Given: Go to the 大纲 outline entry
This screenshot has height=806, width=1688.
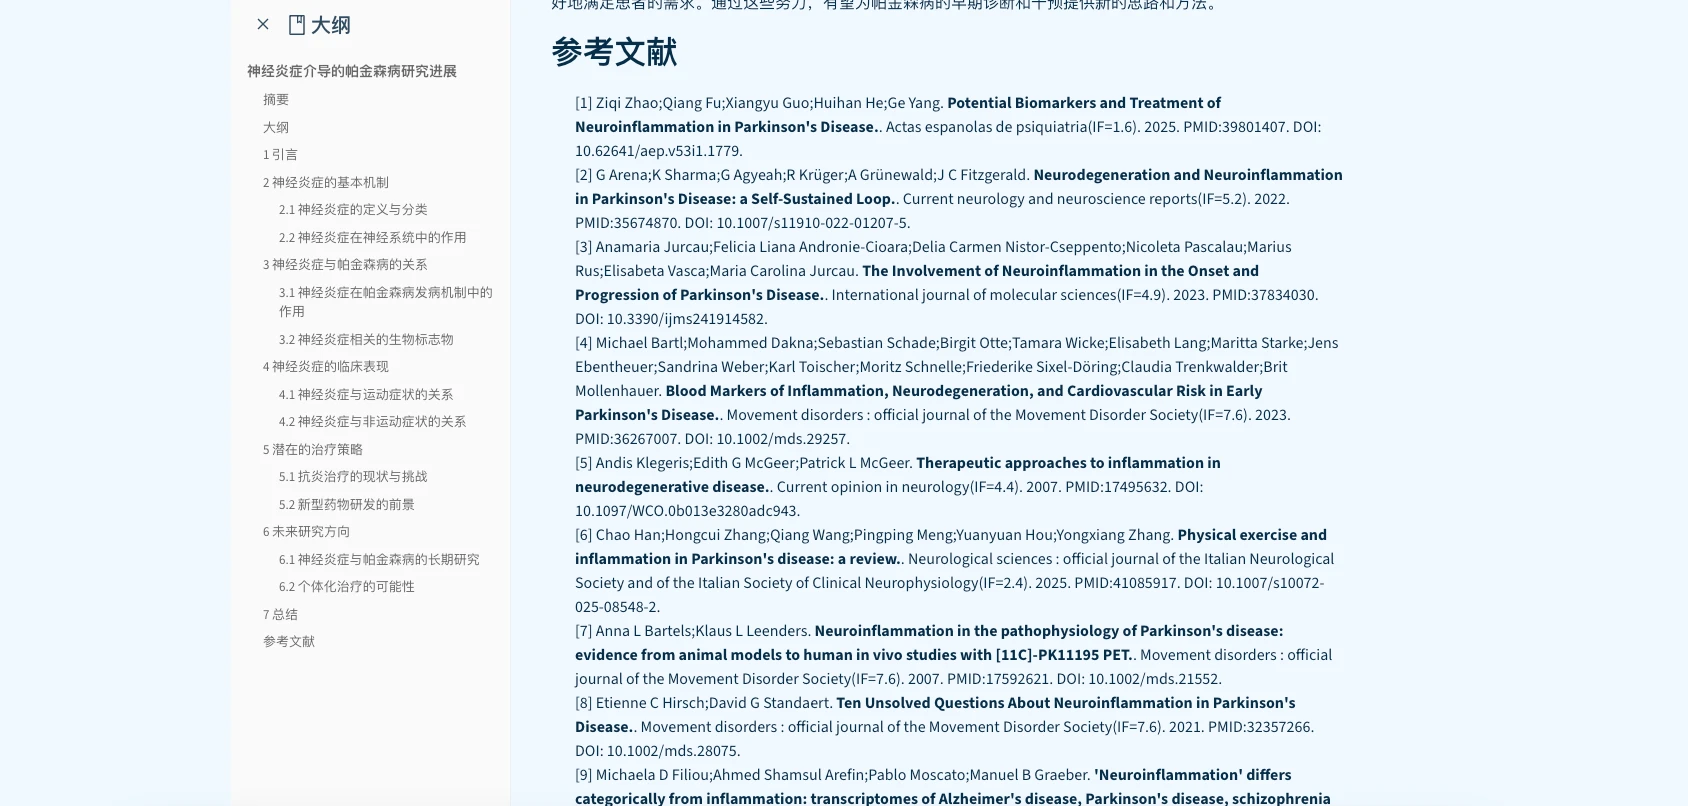Looking at the screenshot, I should tap(276, 127).
